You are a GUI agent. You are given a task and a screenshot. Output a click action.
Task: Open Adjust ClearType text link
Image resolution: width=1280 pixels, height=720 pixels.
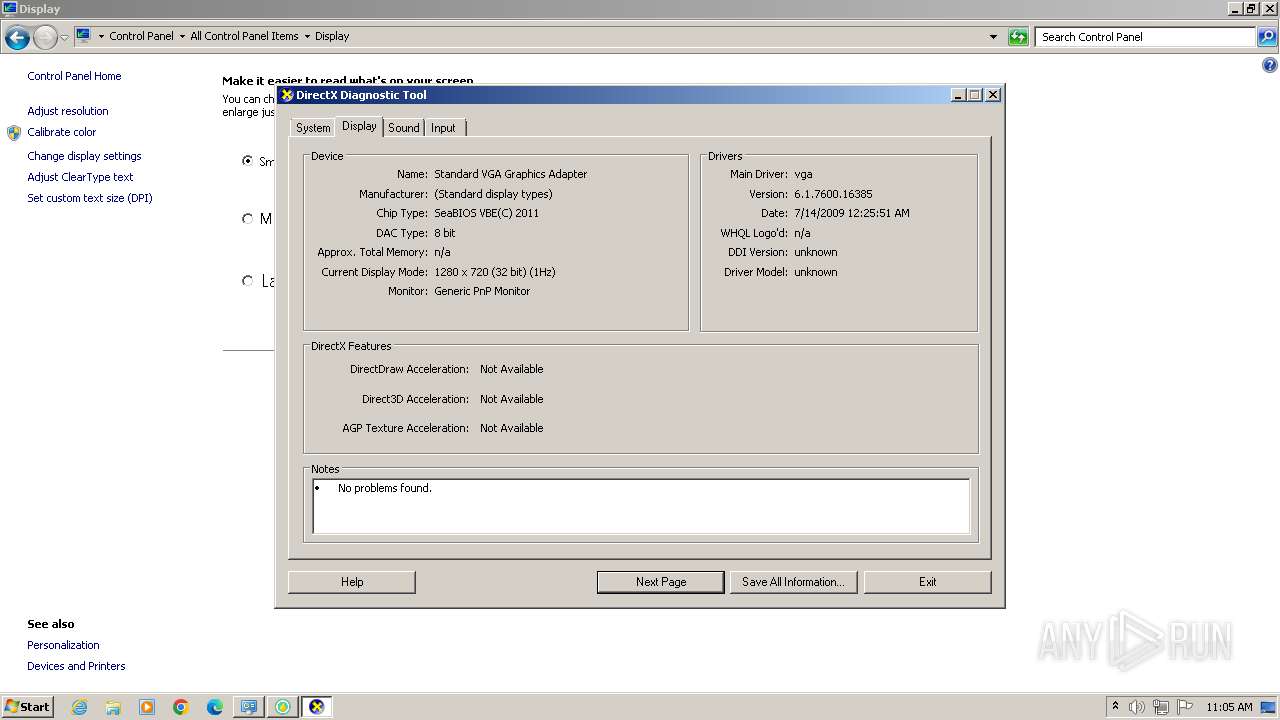(80, 177)
